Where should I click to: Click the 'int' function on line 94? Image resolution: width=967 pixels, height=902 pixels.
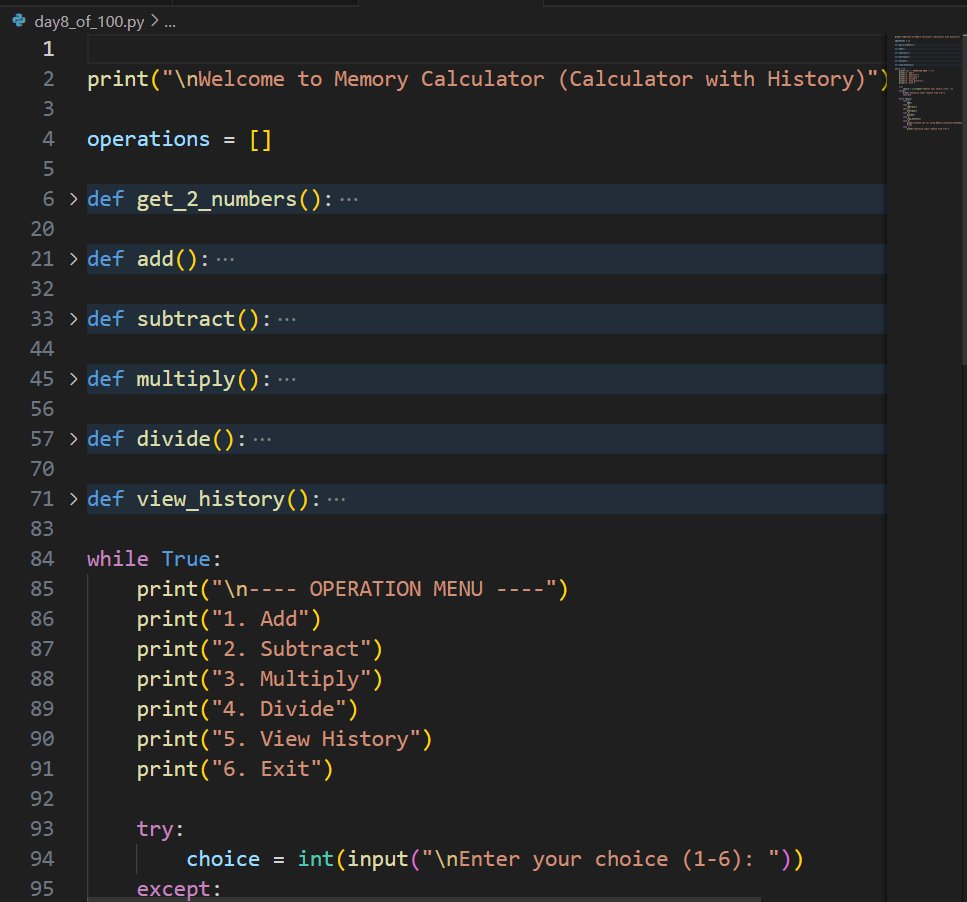click(316, 859)
